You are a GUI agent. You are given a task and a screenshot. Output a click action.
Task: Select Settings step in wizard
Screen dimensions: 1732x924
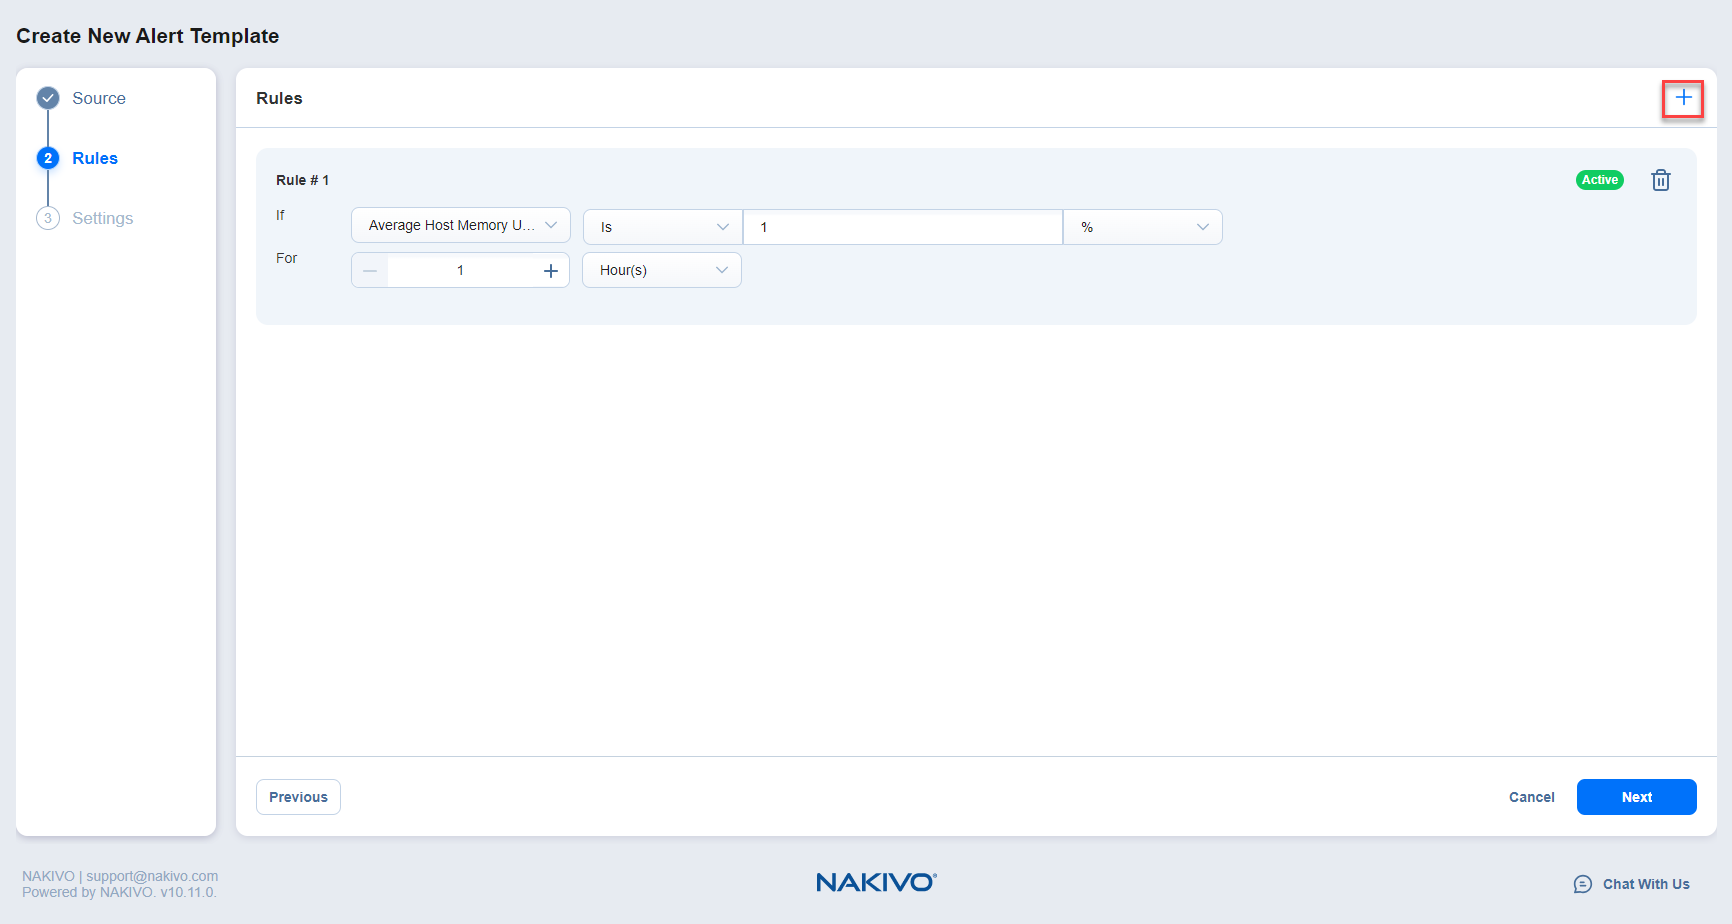click(102, 218)
